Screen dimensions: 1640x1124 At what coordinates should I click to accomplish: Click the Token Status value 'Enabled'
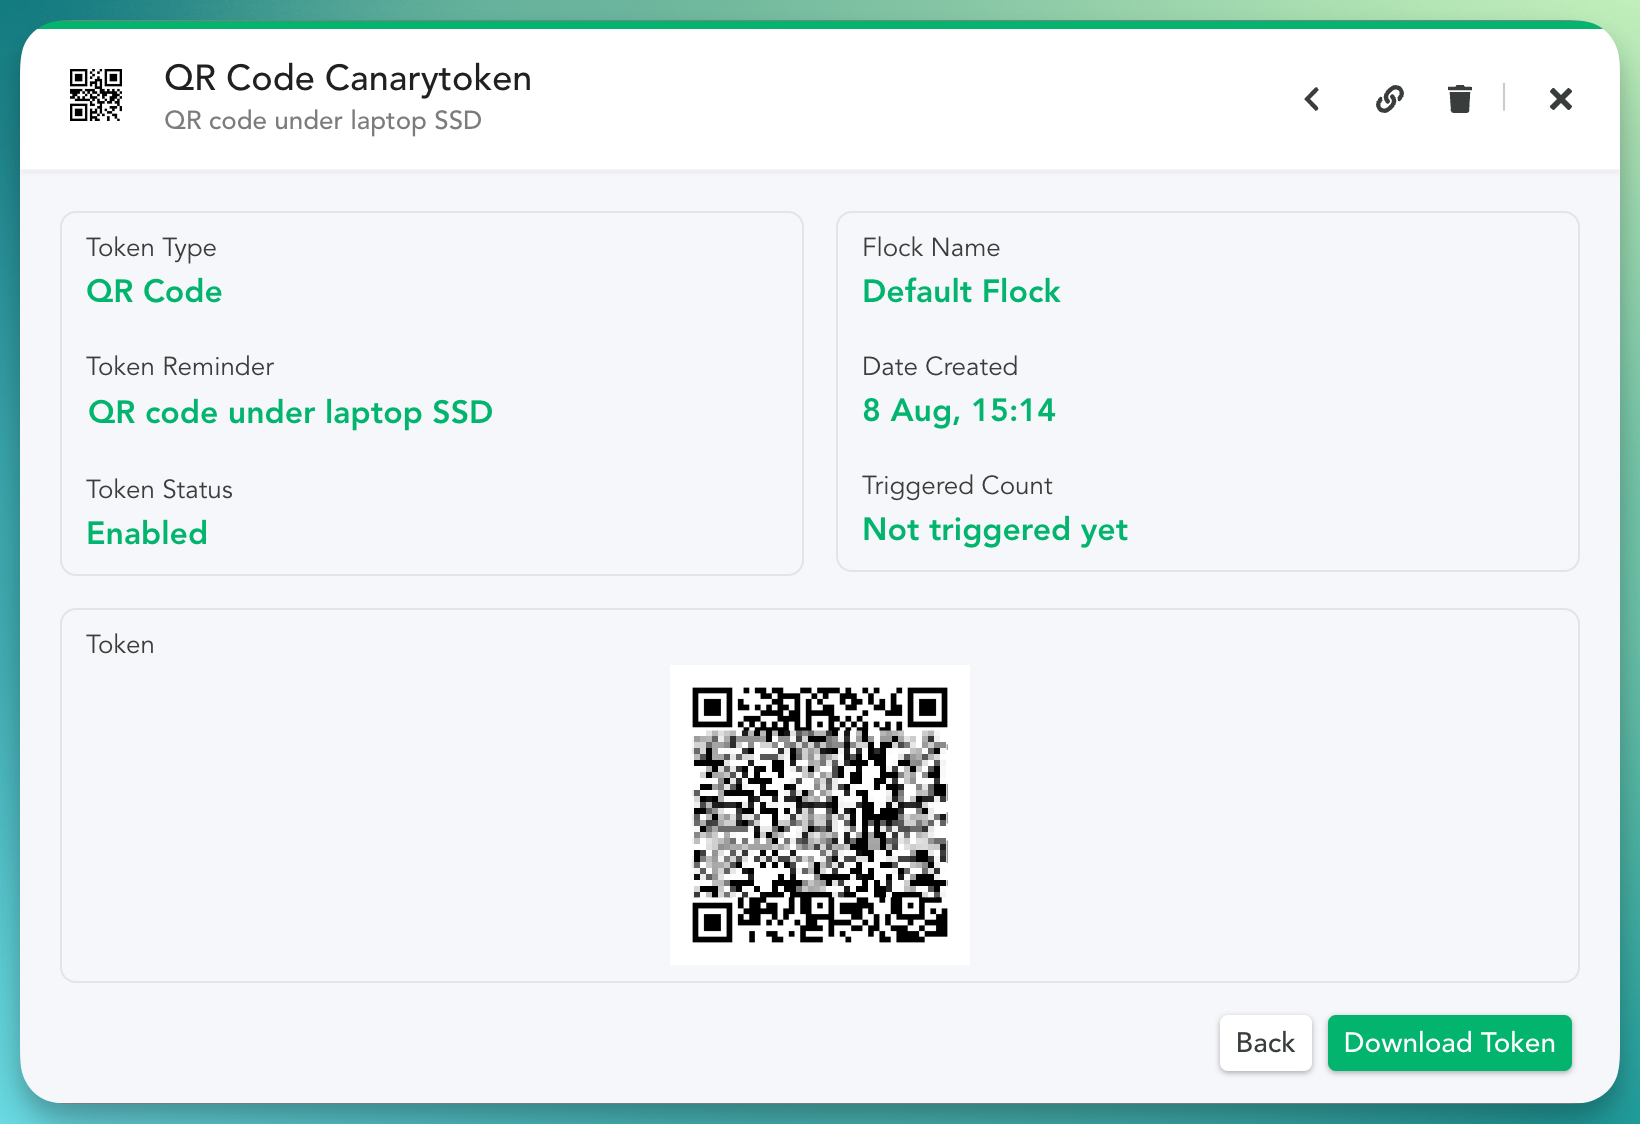coord(147,533)
